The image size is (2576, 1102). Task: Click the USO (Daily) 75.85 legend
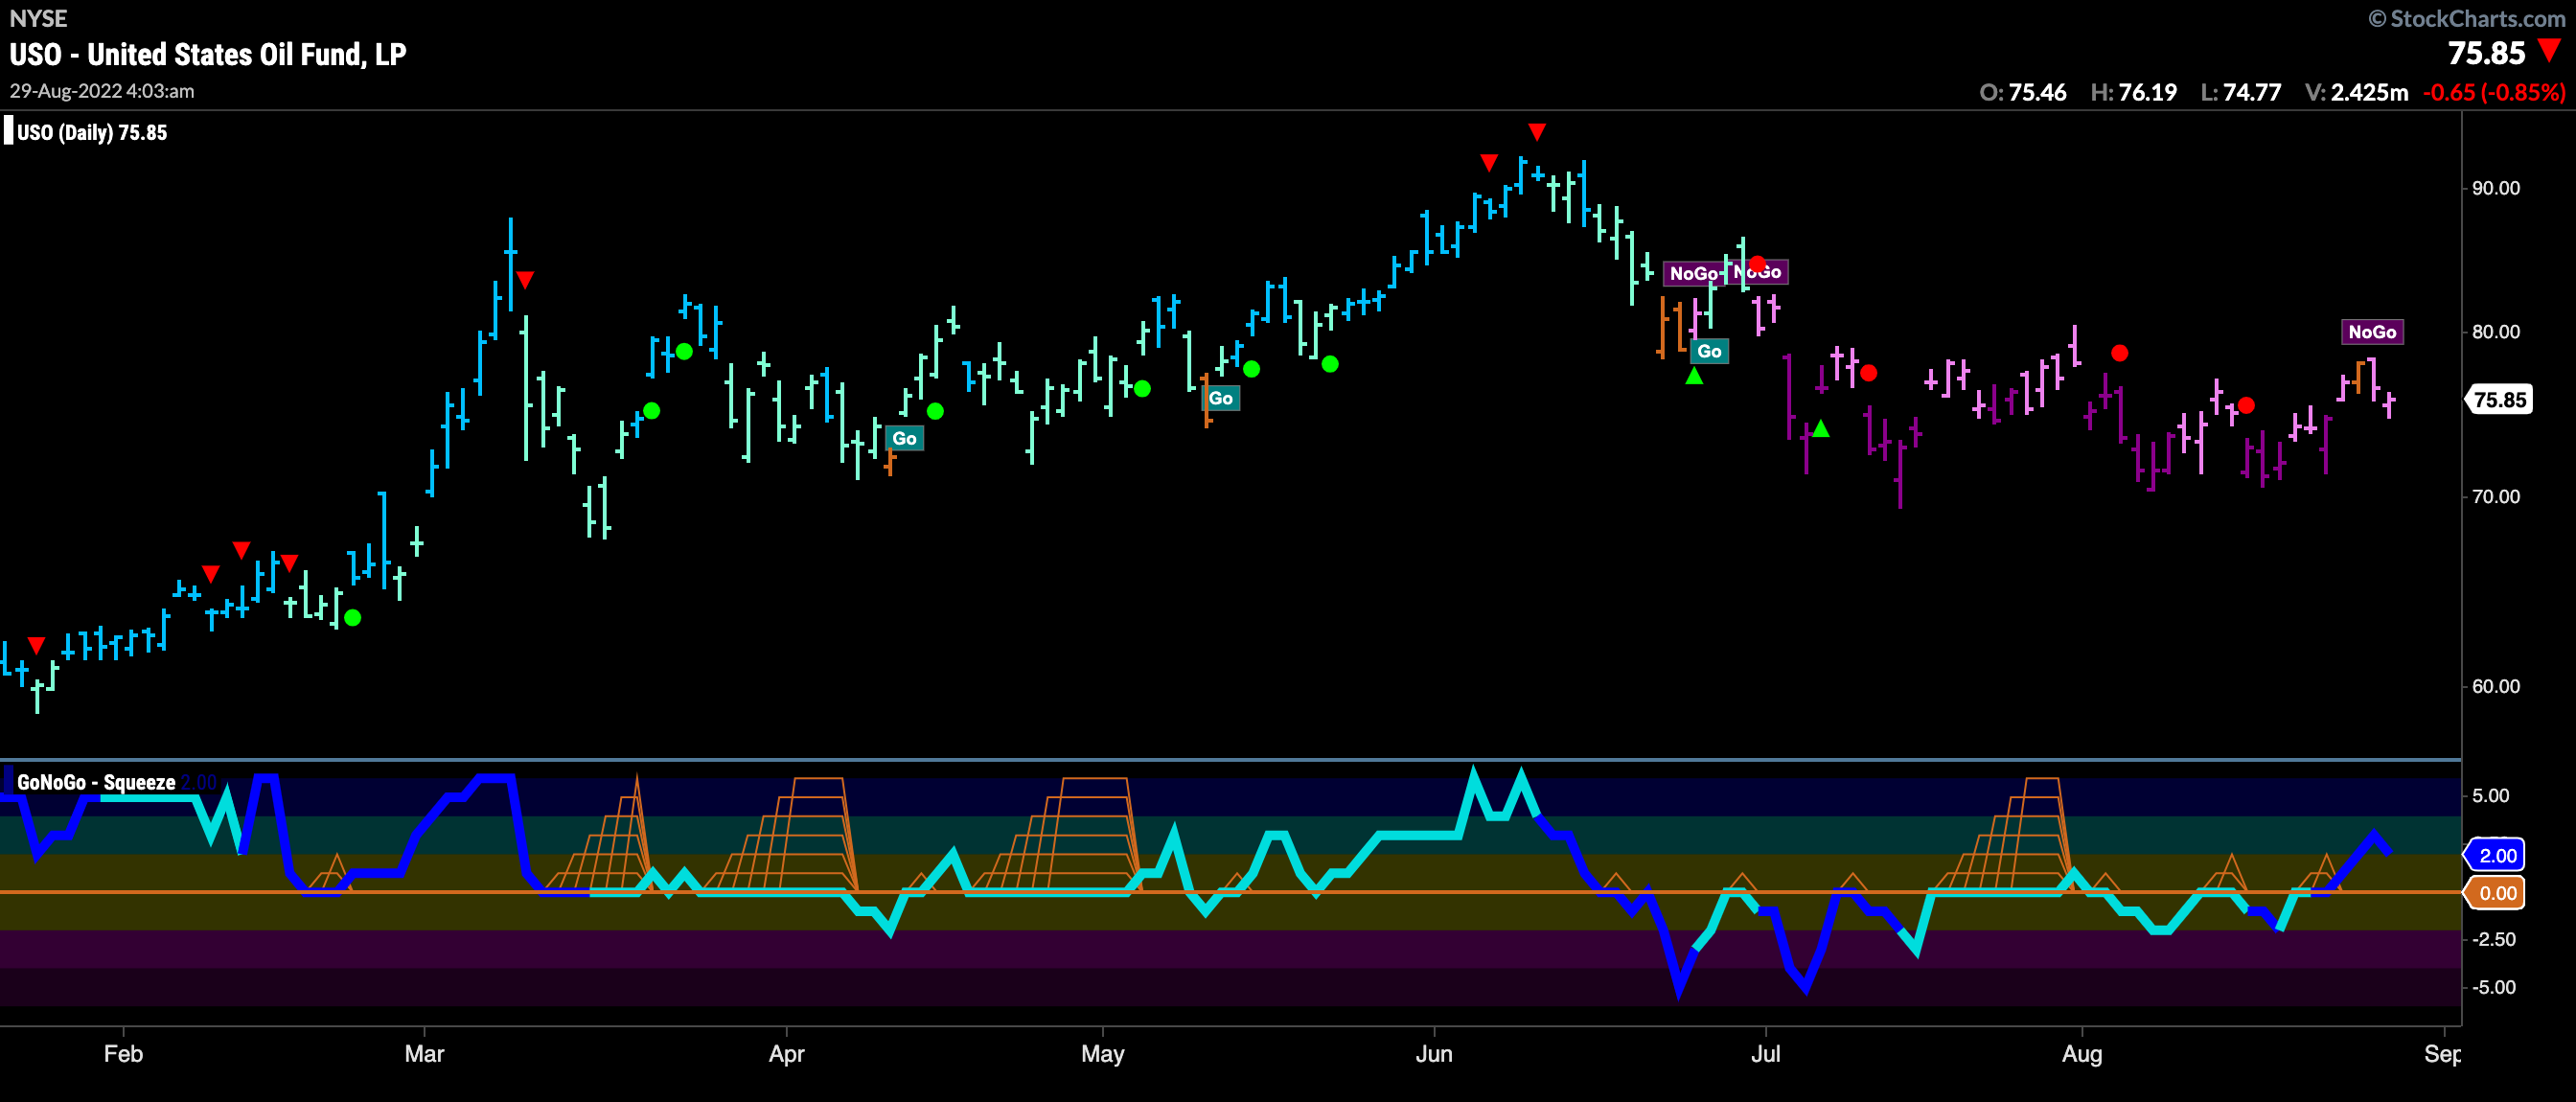point(91,132)
